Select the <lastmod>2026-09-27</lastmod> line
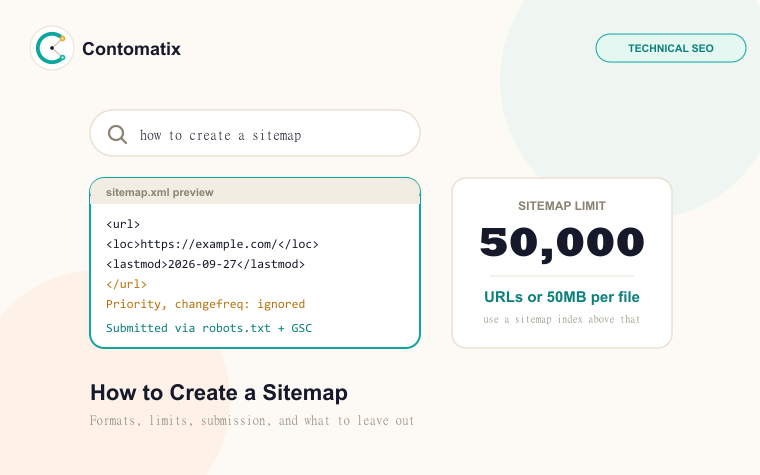 point(206,264)
